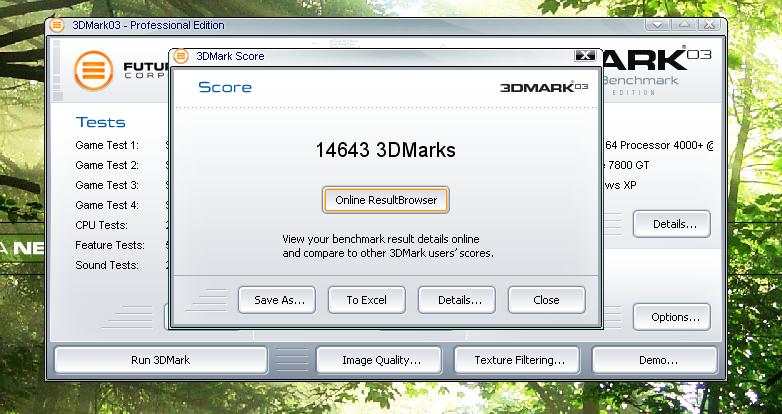The height and width of the screenshot is (414, 782).
Task: Click the CPU Tests label
Action: pyautogui.click(x=102, y=225)
